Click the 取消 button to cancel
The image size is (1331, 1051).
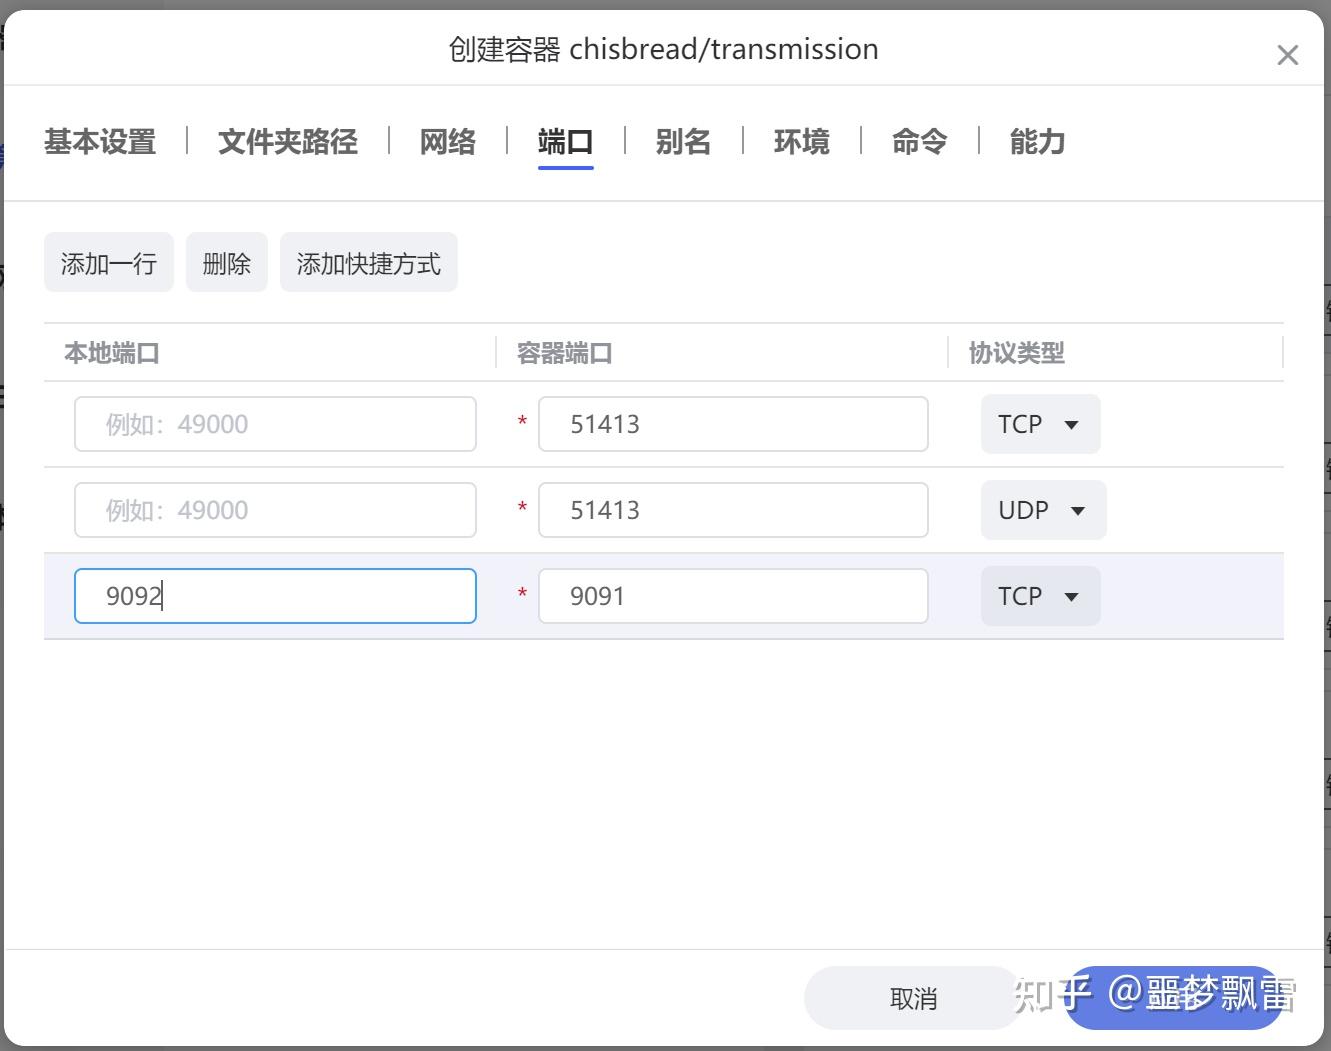913,997
